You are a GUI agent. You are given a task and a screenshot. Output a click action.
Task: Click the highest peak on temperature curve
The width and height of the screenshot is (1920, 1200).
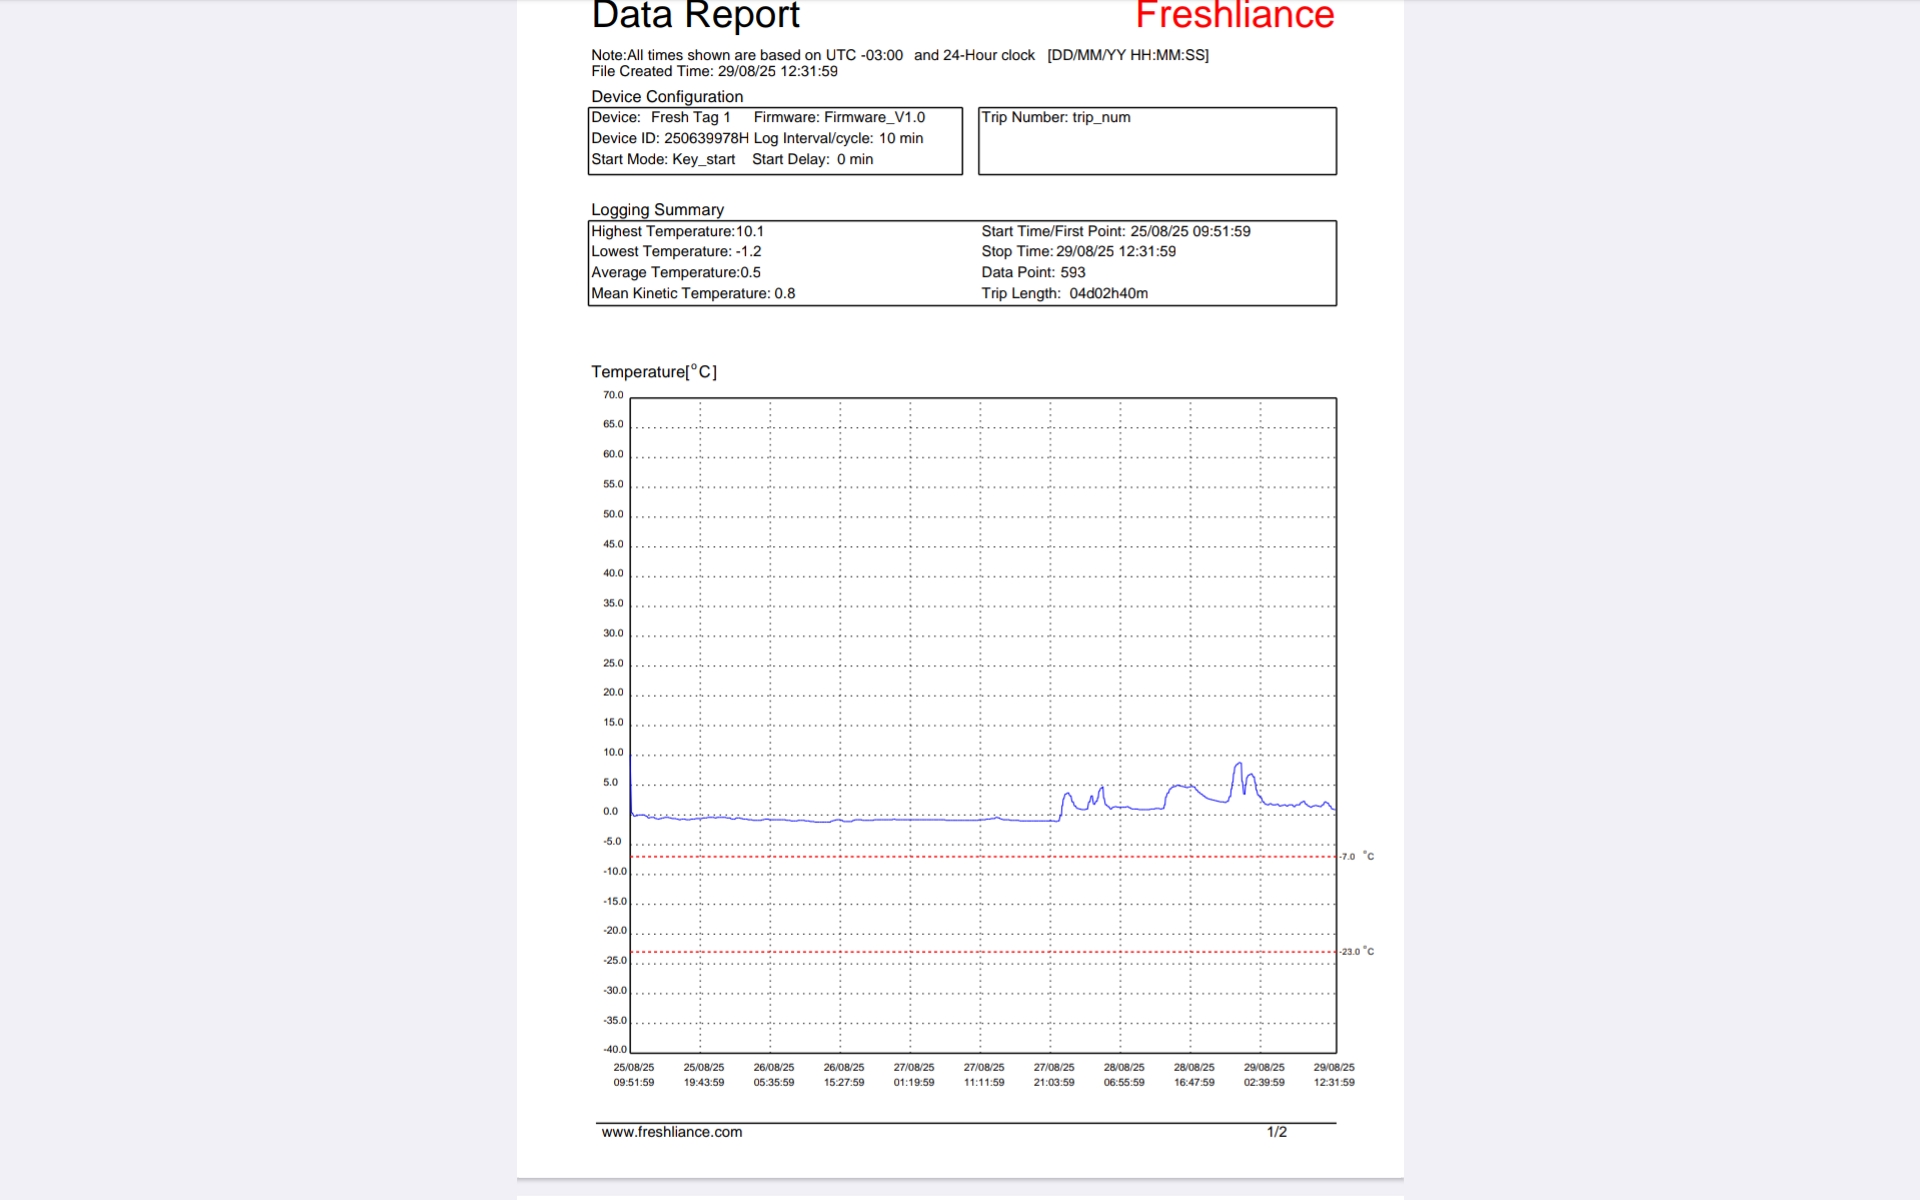pyautogui.click(x=1238, y=764)
